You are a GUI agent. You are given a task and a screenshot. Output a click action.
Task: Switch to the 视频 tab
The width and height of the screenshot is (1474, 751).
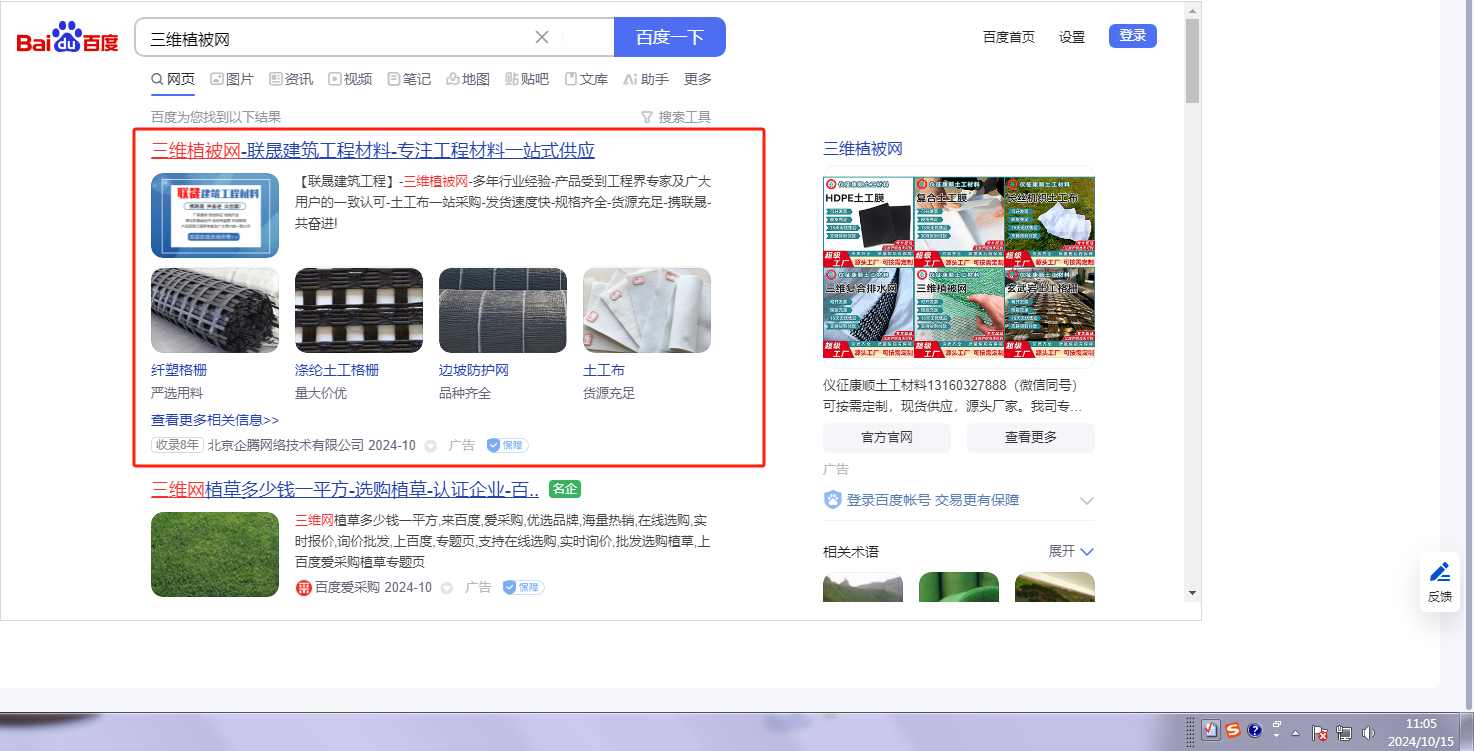tap(350, 79)
